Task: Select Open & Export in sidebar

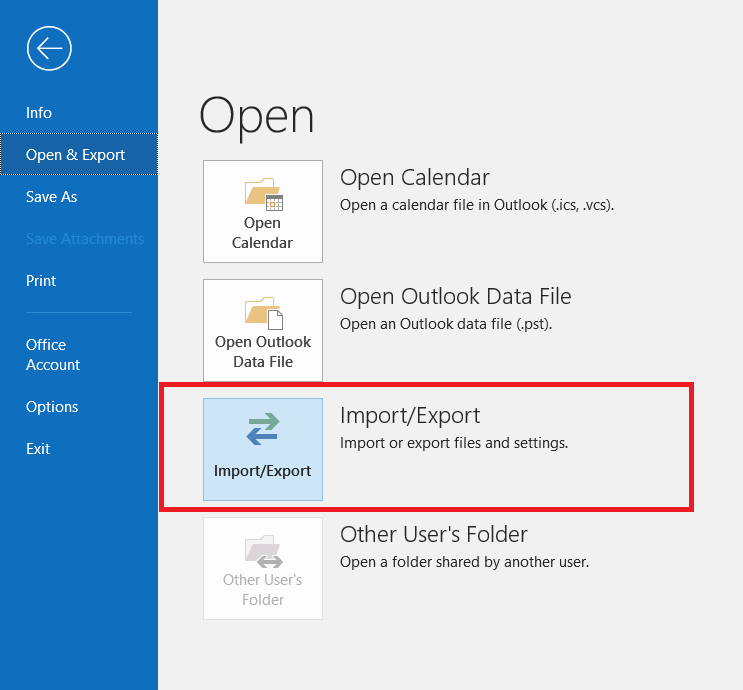Action: point(79,154)
